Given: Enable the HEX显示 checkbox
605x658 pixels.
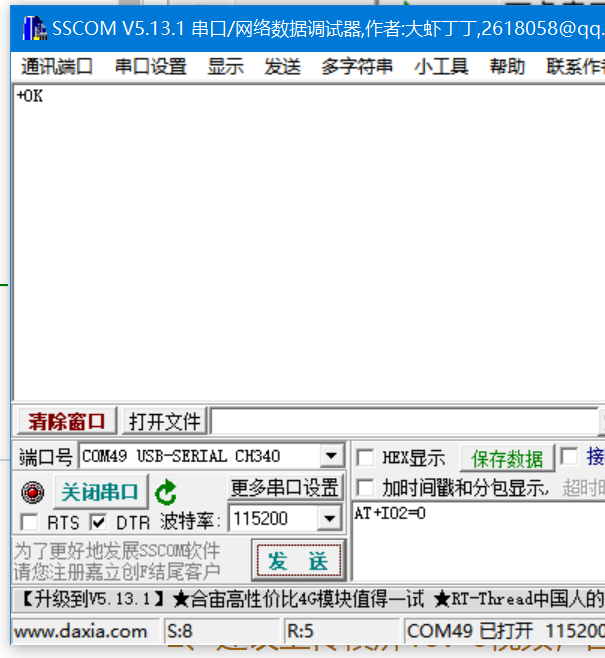Looking at the screenshot, I should 366,457.
